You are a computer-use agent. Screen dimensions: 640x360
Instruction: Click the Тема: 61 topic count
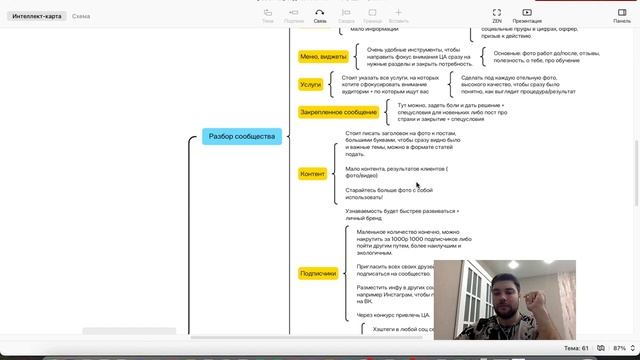576,348
